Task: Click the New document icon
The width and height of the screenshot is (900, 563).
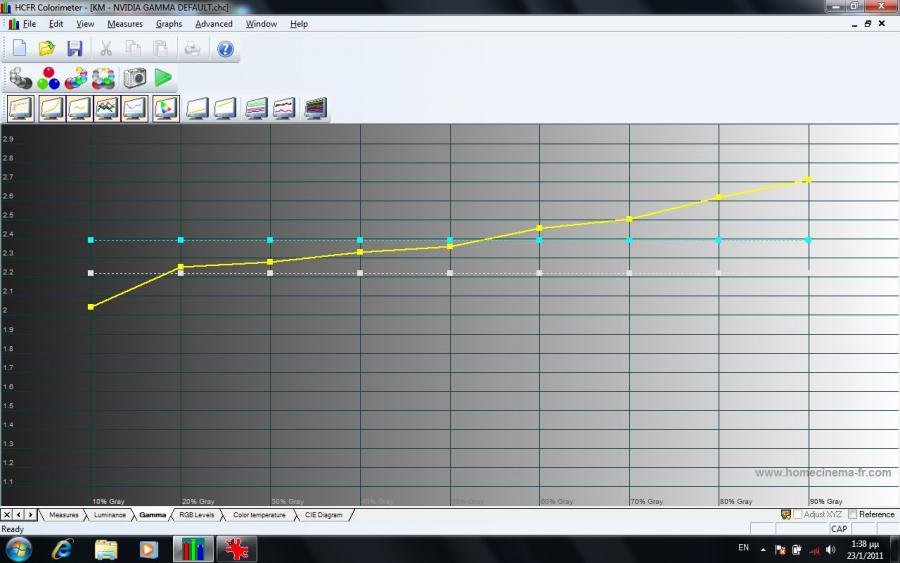Action: [x=20, y=48]
